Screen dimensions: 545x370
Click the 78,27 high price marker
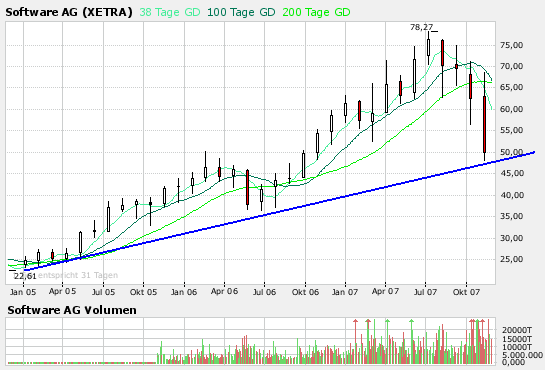[422, 27]
